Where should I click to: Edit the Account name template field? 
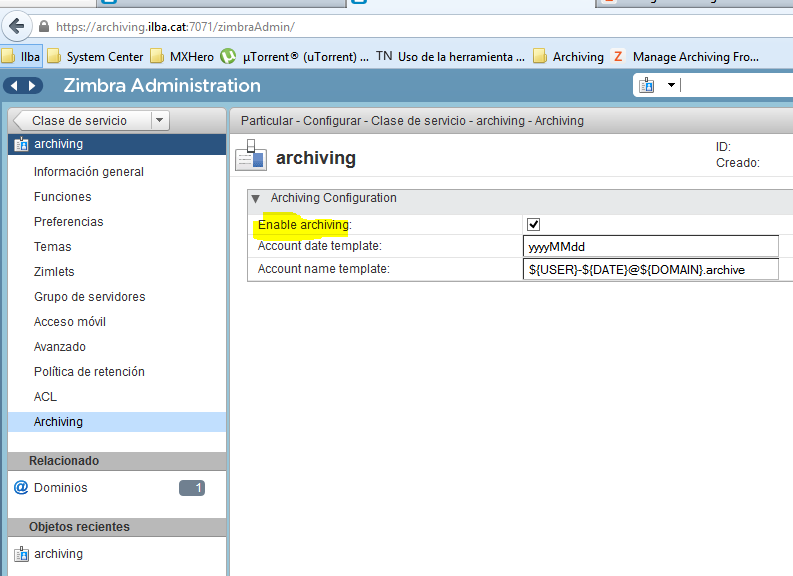(x=650, y=269)
